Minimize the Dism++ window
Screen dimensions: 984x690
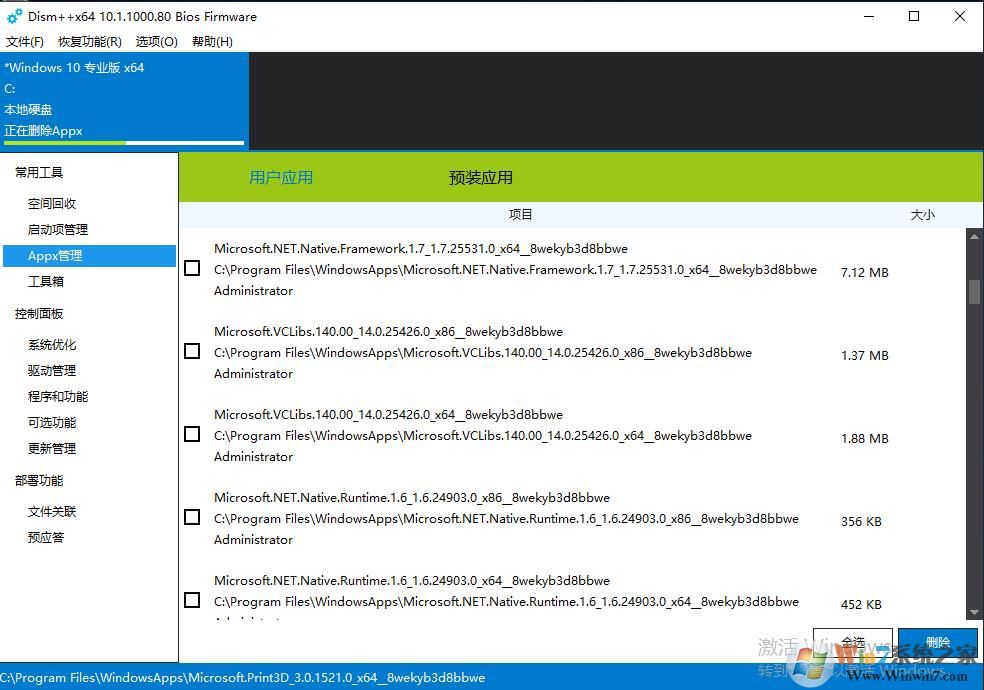[x=869, y=16]
